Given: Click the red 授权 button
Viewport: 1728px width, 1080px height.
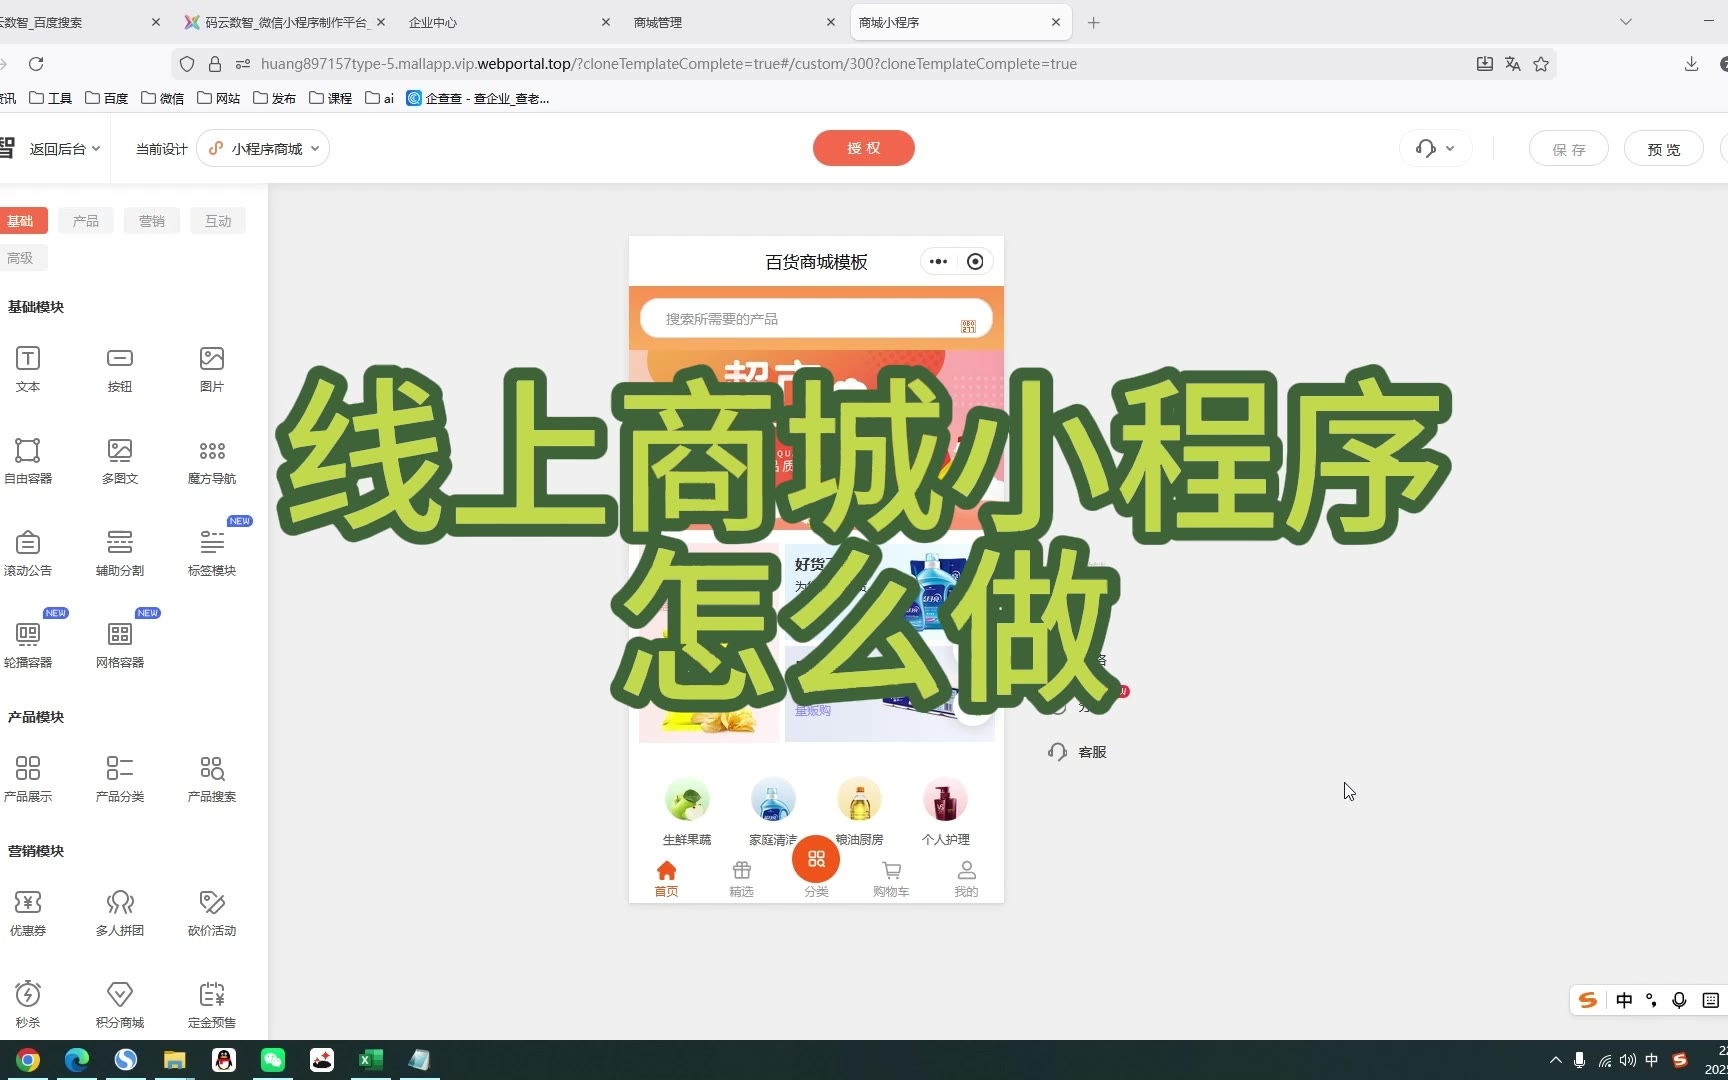Looking at the screenshot, I should point(863,148).
